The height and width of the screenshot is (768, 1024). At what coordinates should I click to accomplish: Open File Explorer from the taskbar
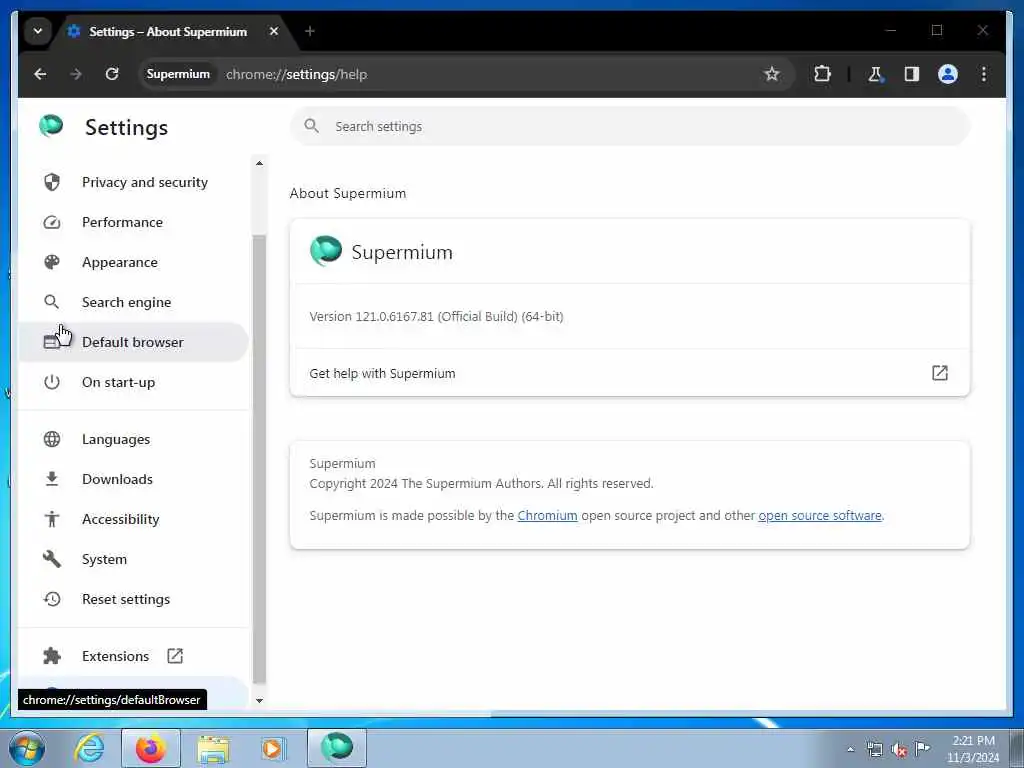(213, 749)
